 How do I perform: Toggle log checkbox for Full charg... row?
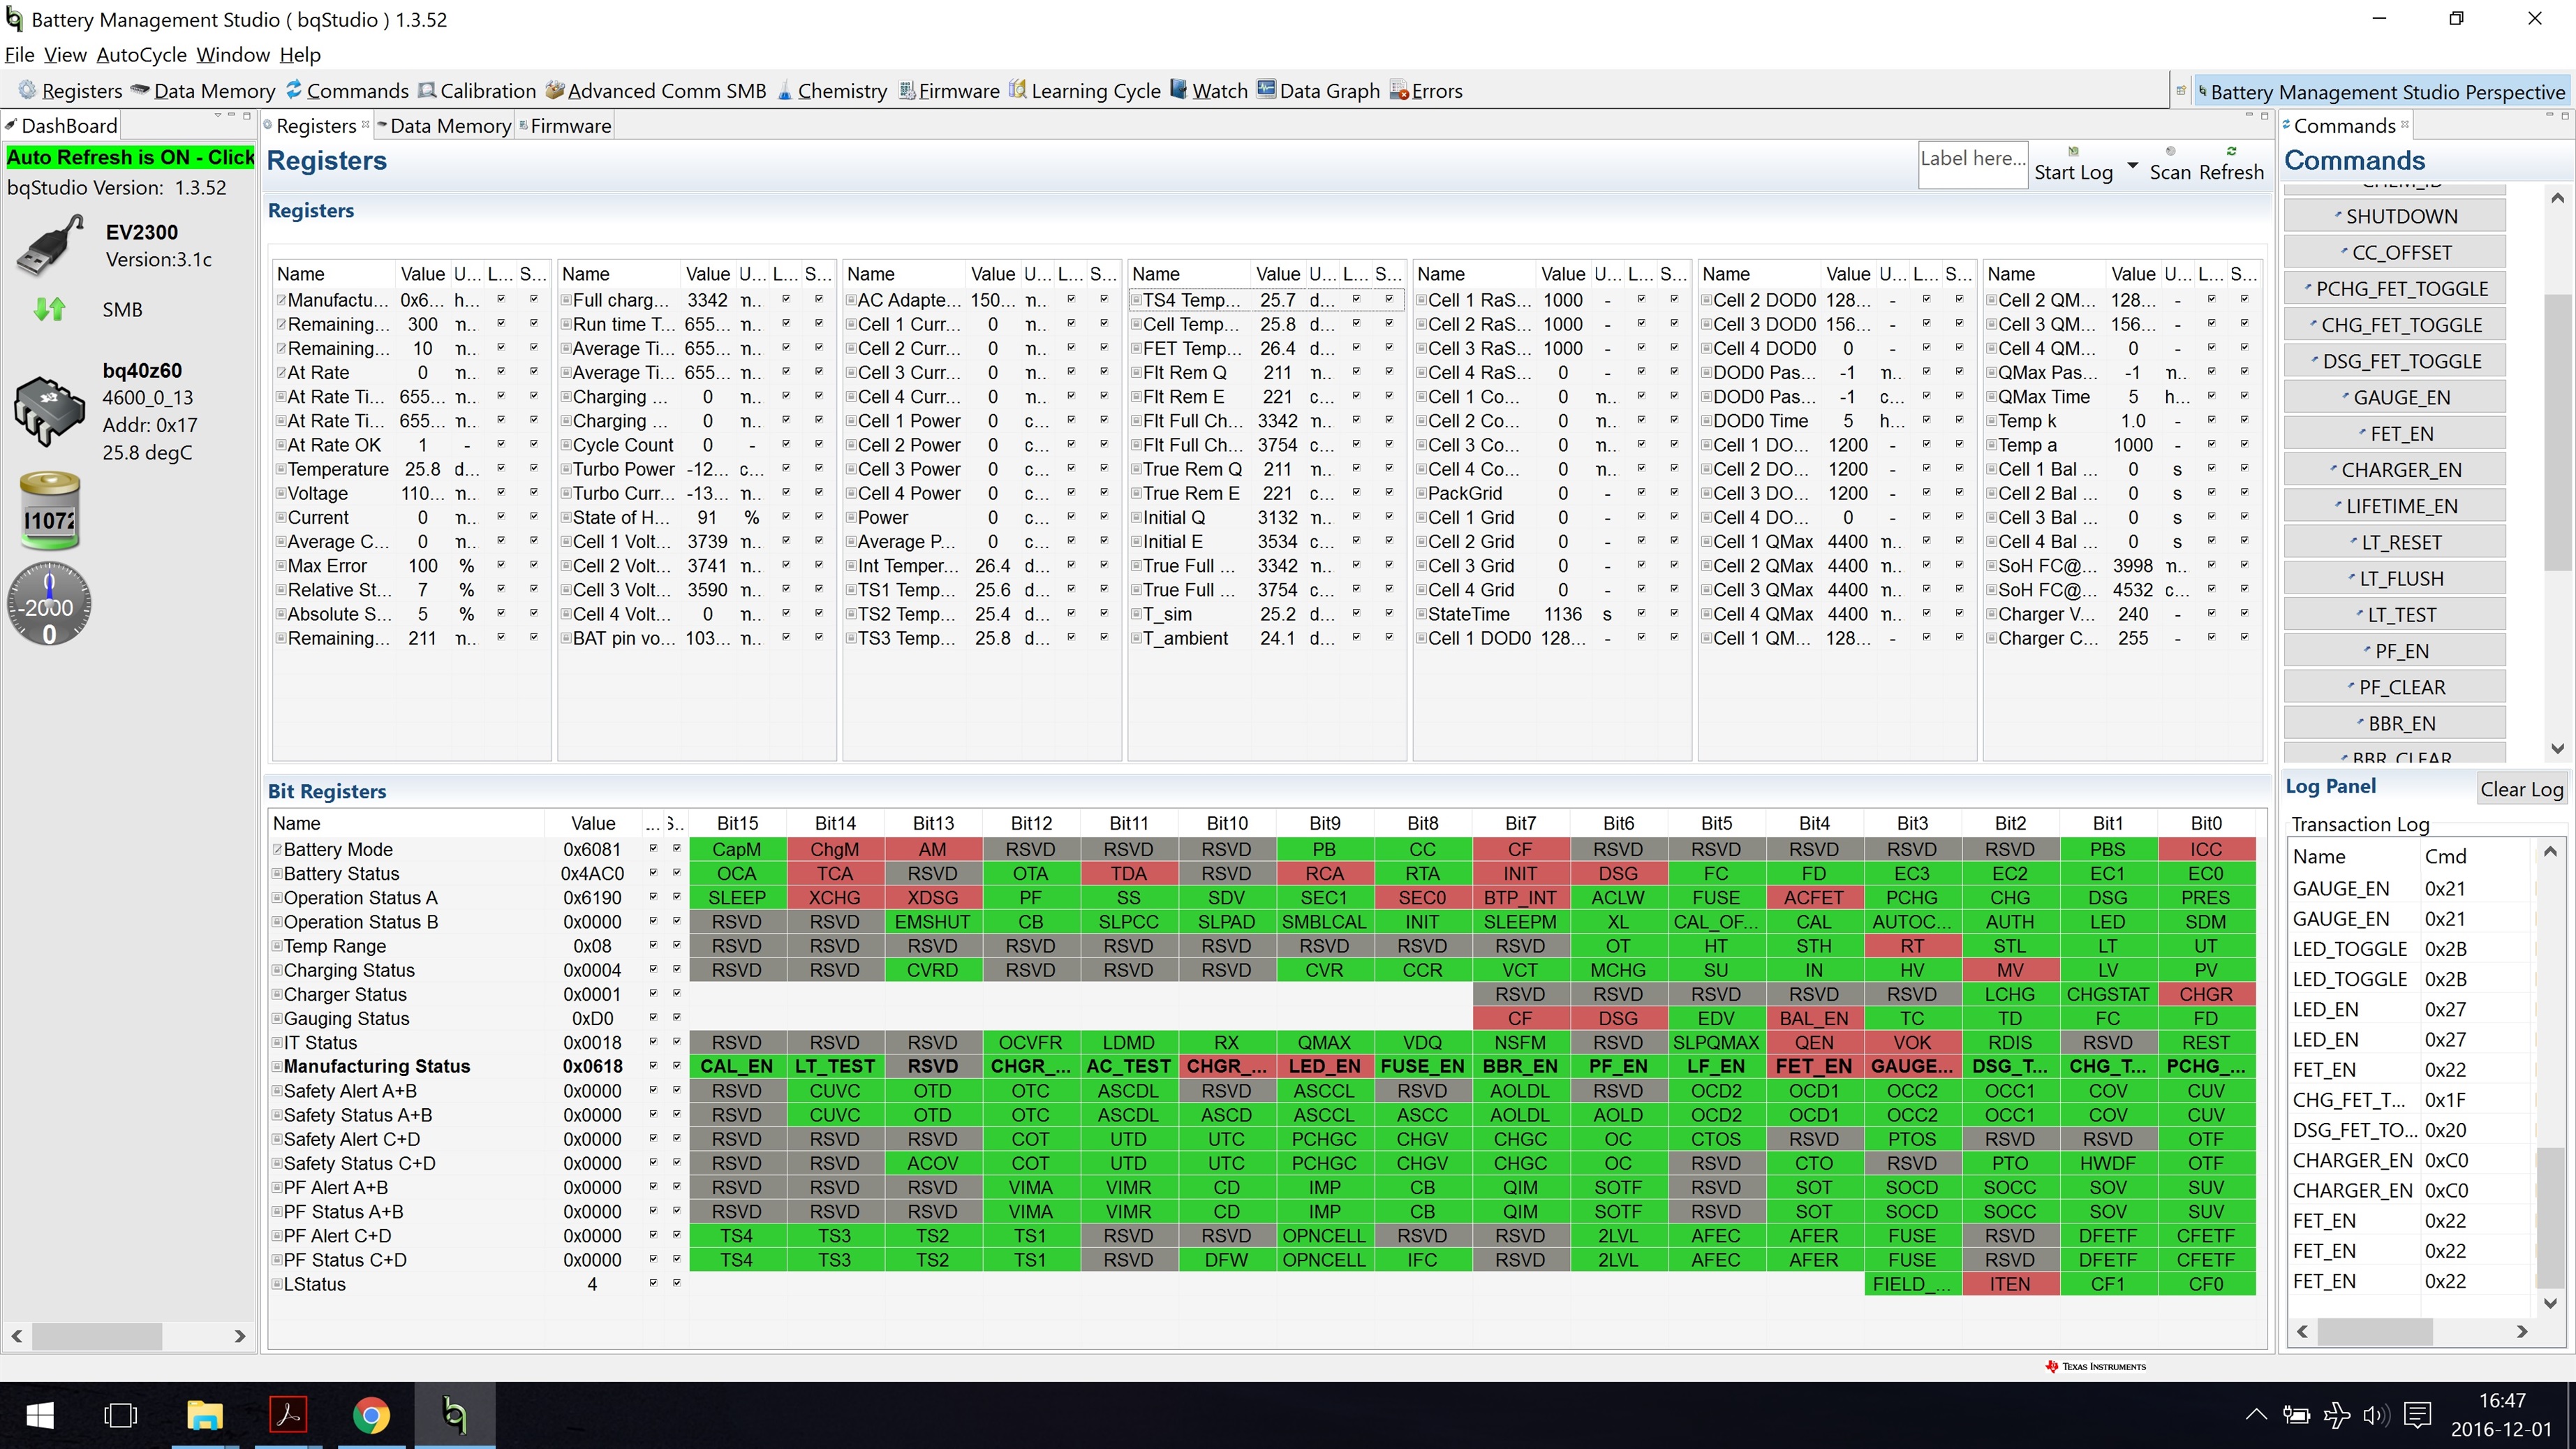786,300
